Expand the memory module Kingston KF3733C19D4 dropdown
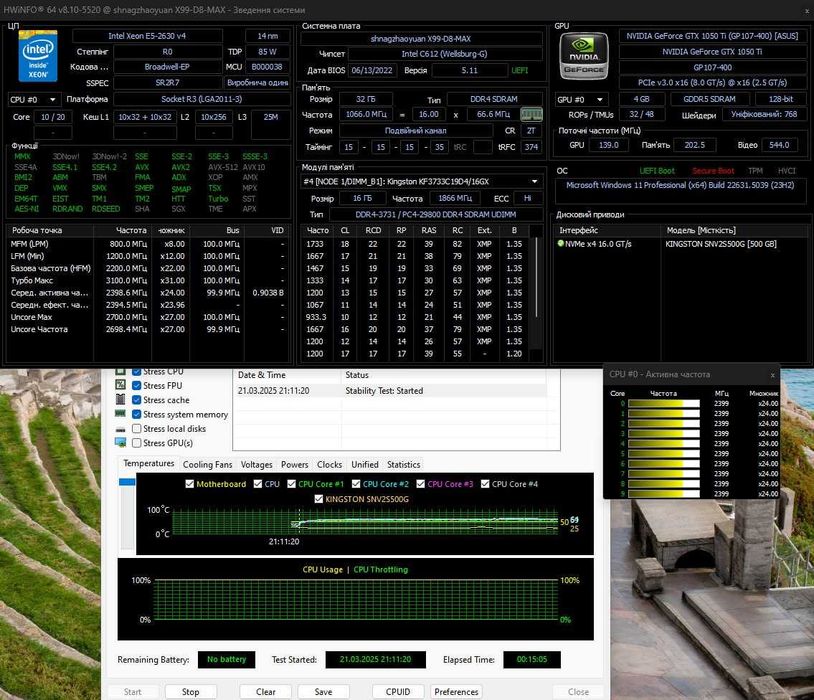Image resolution: width=814 pixels, height=700 pixels. 422,181
